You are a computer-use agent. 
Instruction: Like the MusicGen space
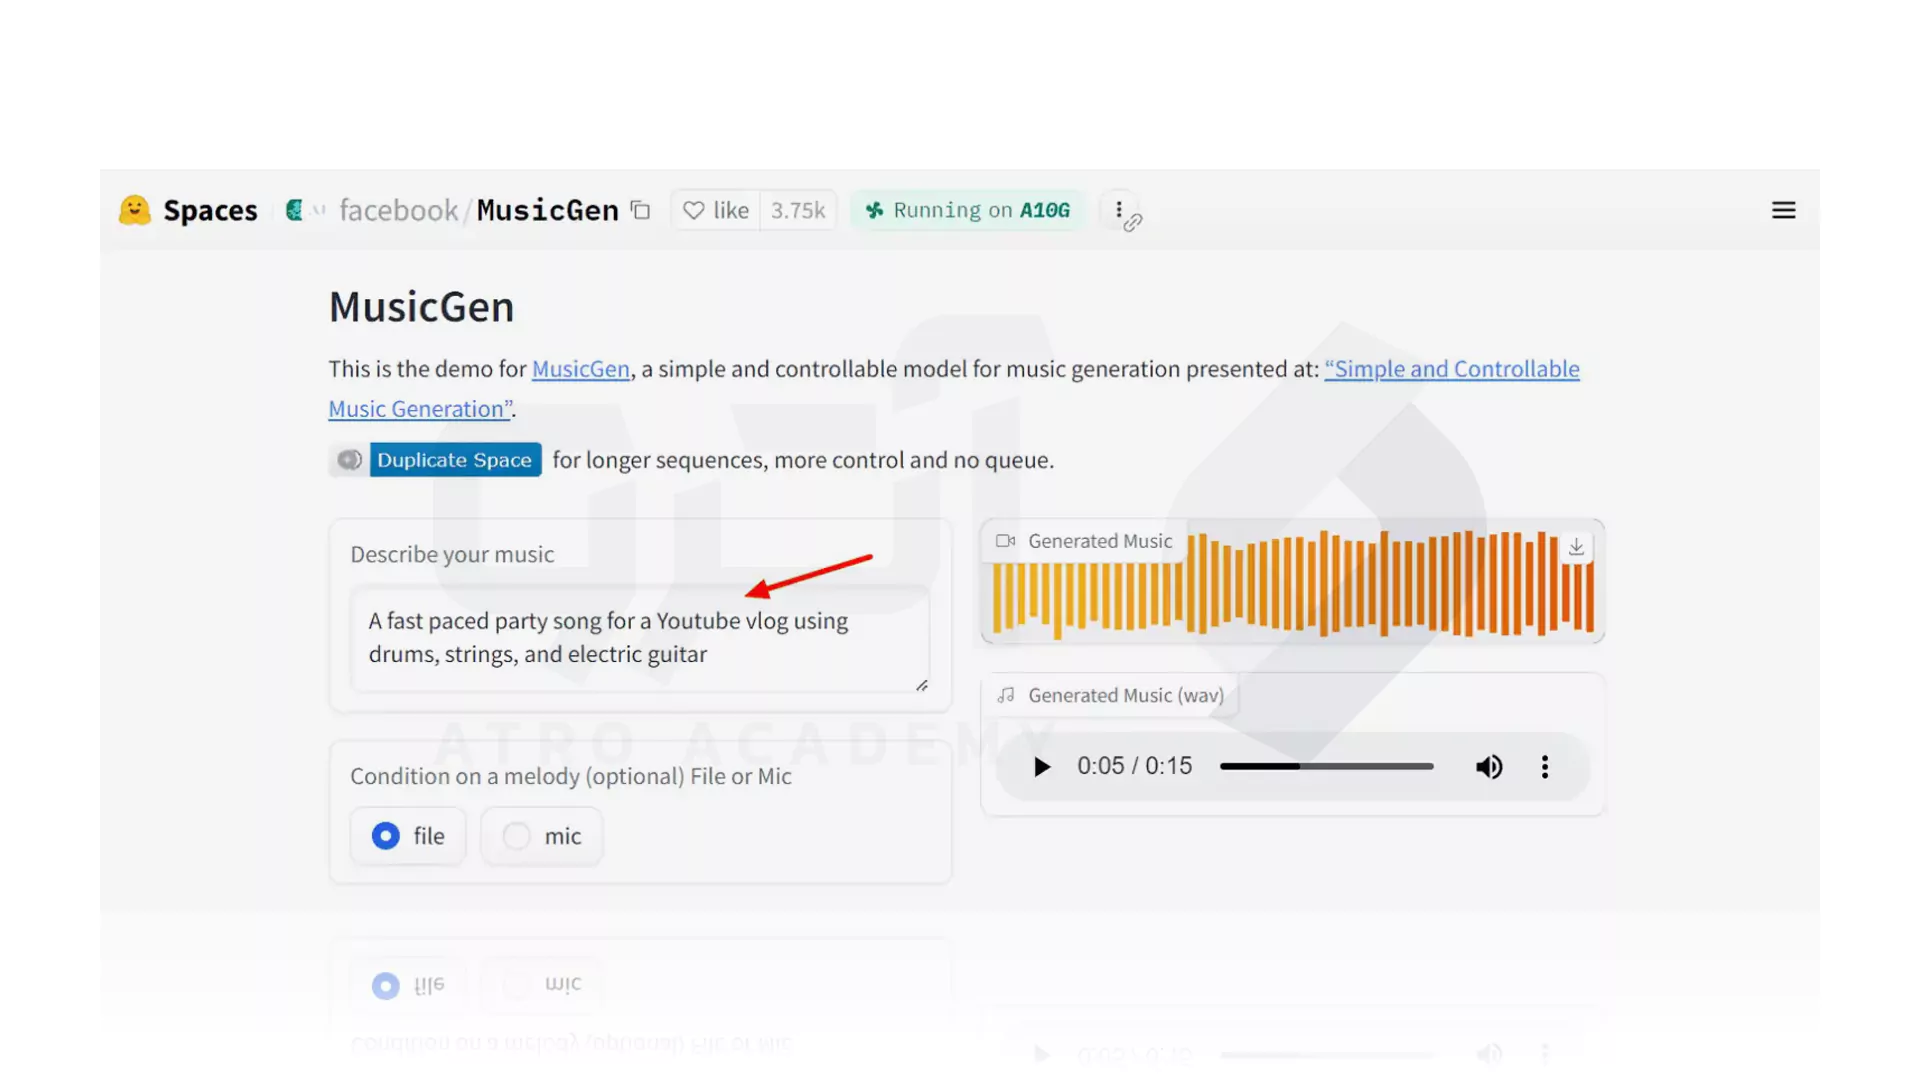click(x=716, y=210)
